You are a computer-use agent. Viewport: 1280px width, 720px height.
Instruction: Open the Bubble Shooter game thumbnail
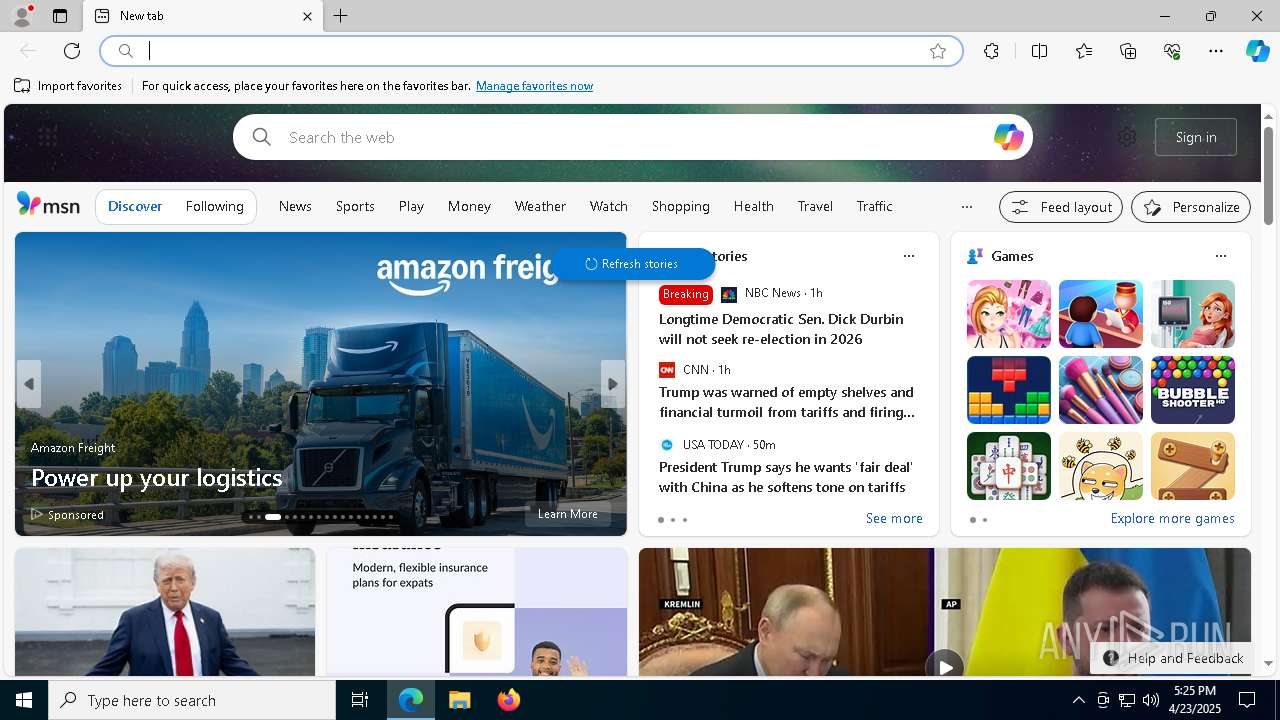pos(1193,390)
